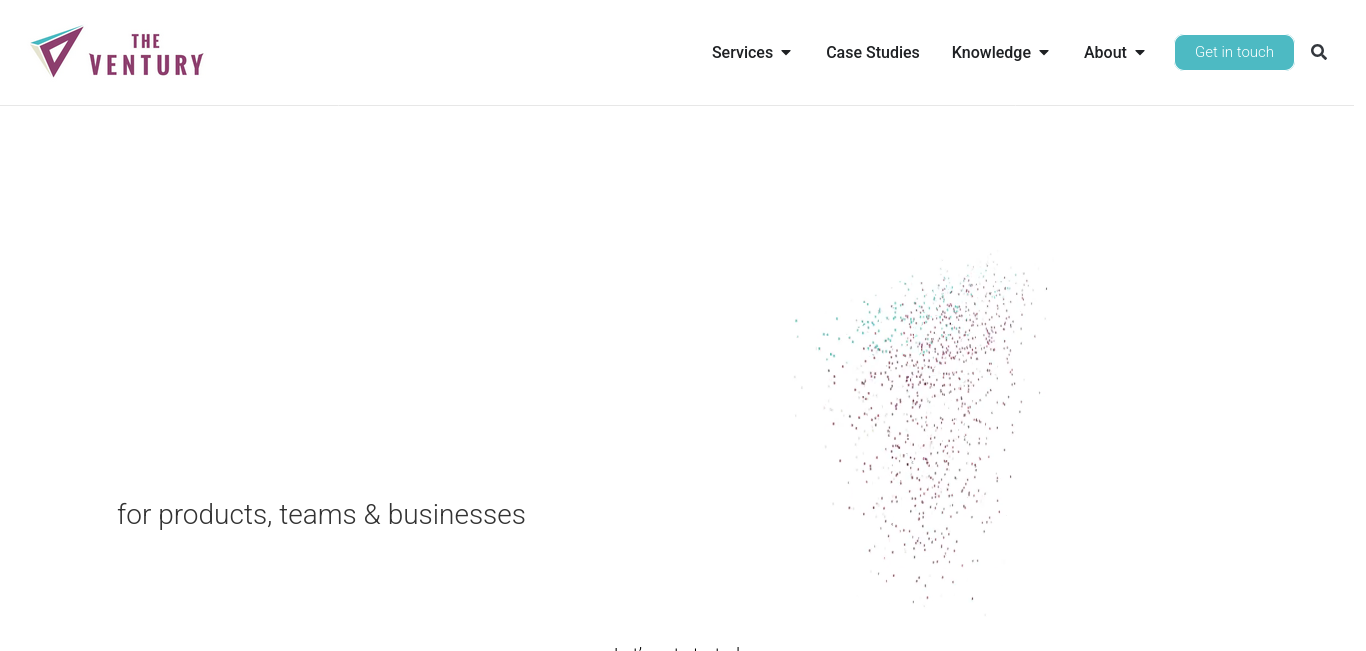Go to Case Studies page
1366x651 pixels.
[872, 53]
